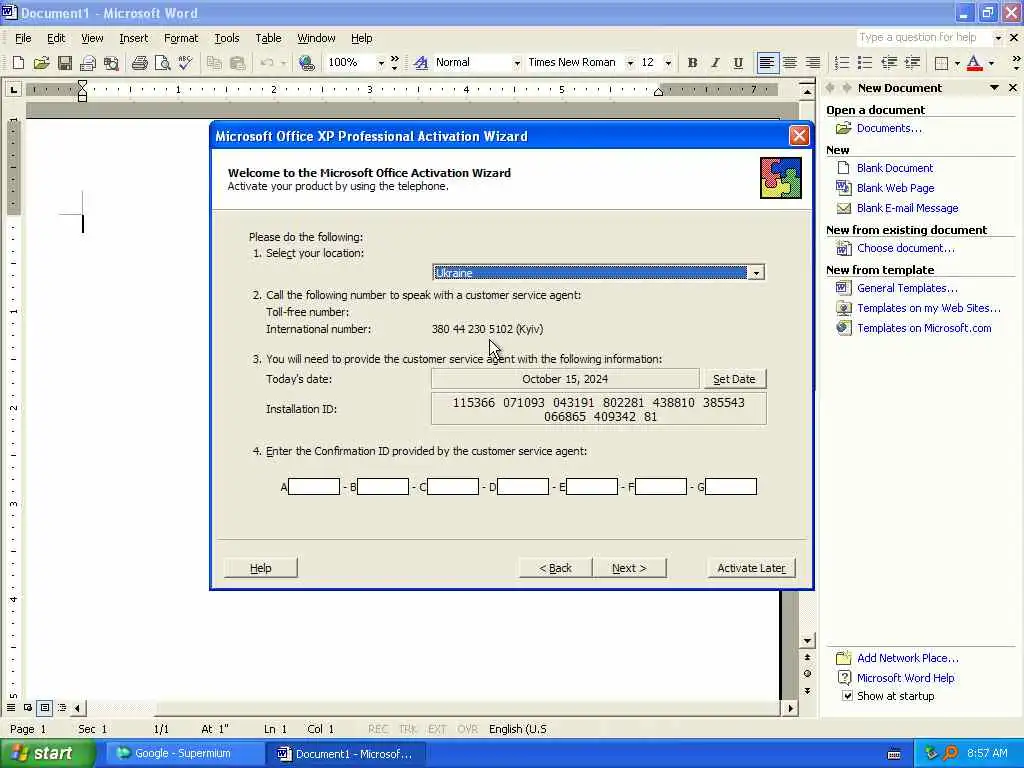The image size is (1024, 768).
Task: Open the Style Normal dropdown
Action: [517, 63]
